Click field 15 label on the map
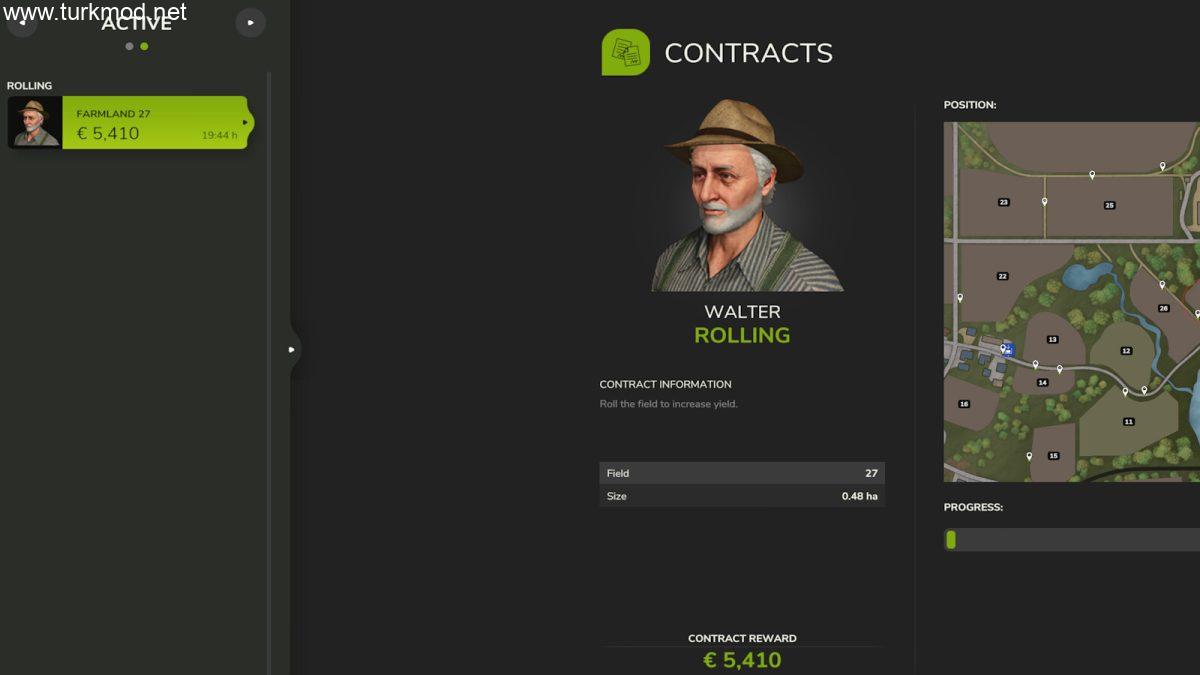 [1053, 456]
